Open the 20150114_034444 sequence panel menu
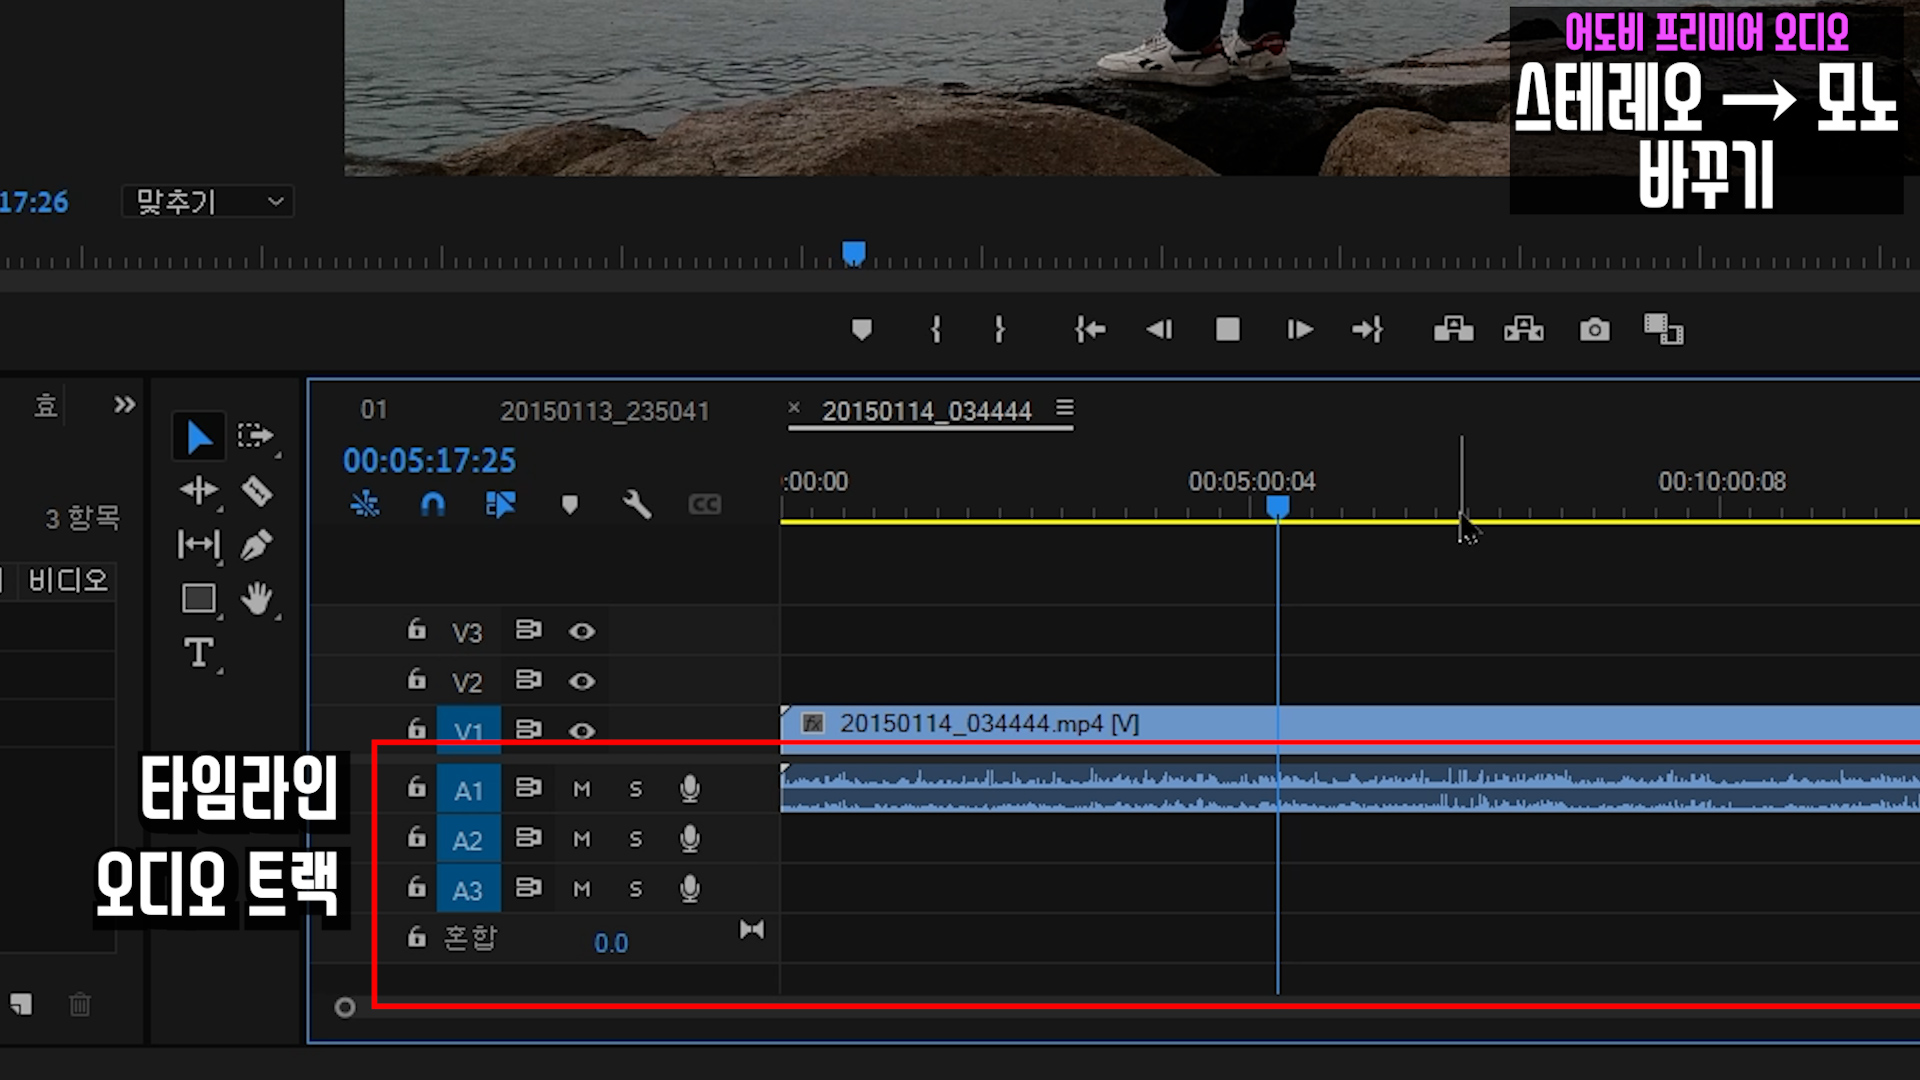This screenshot has height=1080, width=1920. point(1065,409)
